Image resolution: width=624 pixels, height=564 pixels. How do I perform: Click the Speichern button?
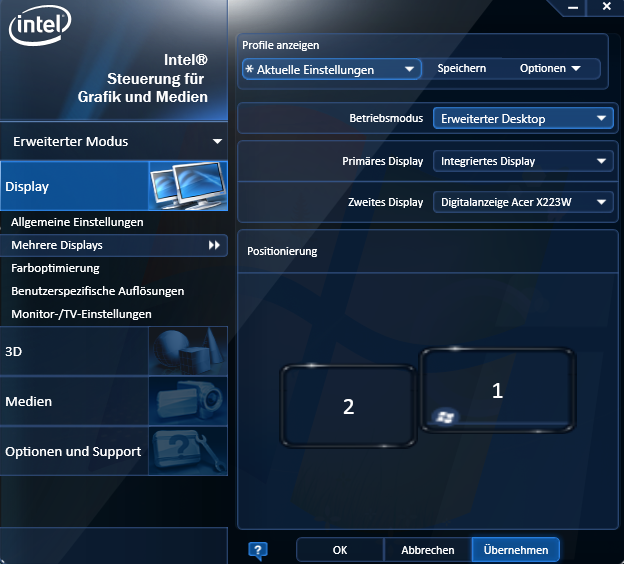coord(462,68)
